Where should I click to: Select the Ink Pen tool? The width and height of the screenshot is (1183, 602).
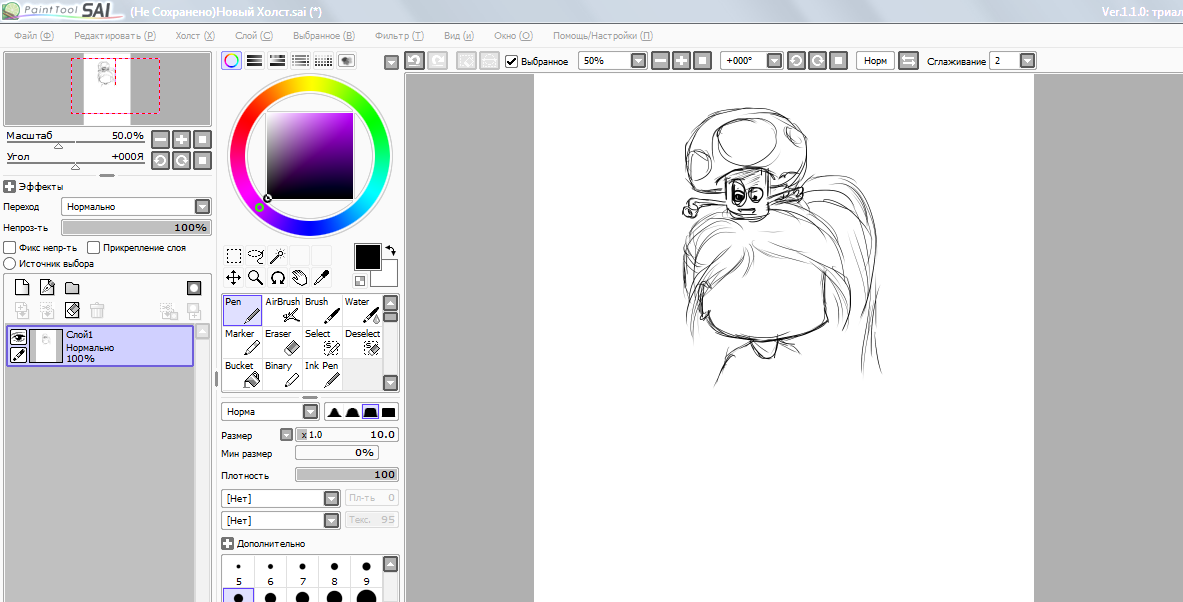[x=322, y=374]
